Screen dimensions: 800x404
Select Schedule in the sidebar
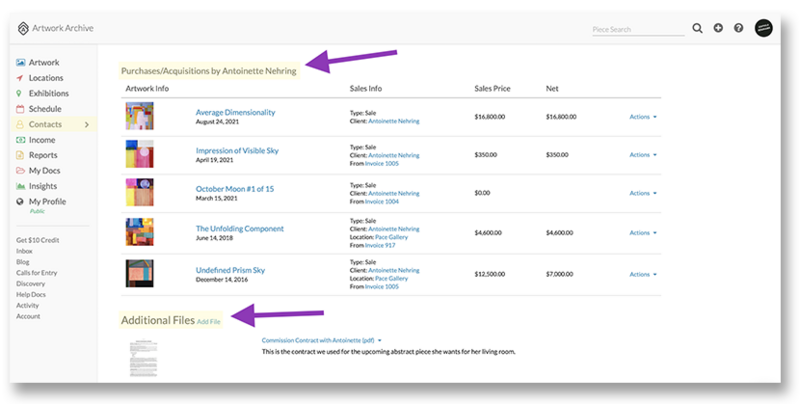click(45, 109)
